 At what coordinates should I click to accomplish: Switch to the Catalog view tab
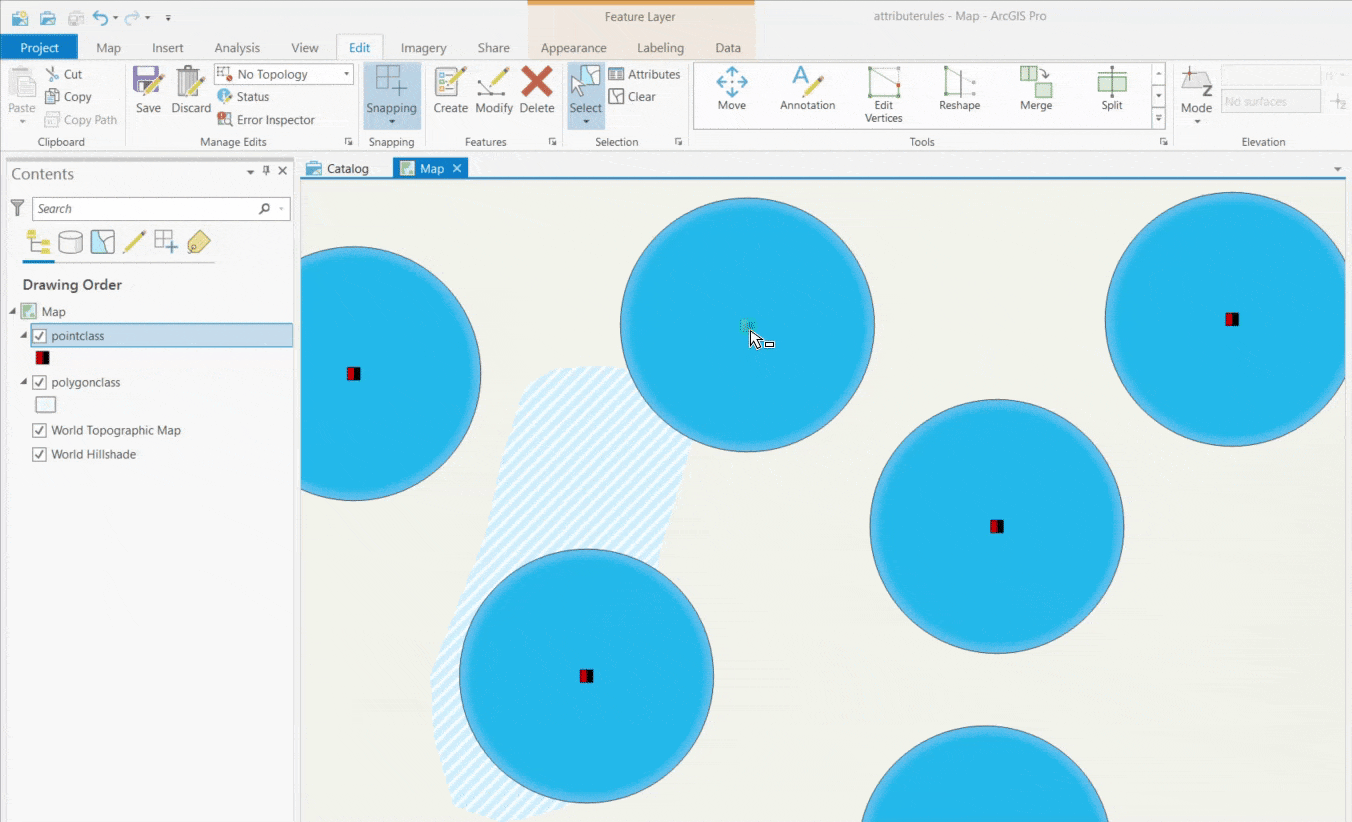click(339, 168)
